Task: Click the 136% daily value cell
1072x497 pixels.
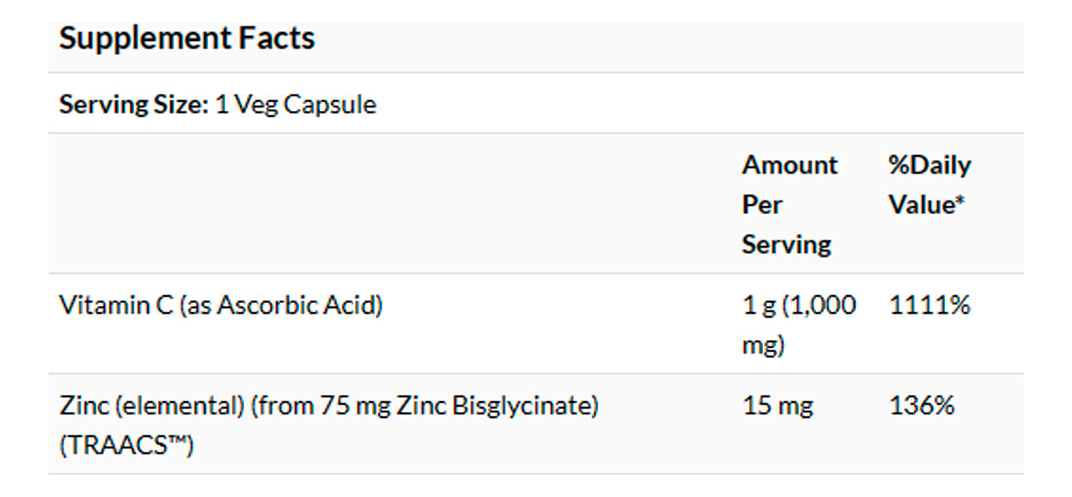Action: 921,406
